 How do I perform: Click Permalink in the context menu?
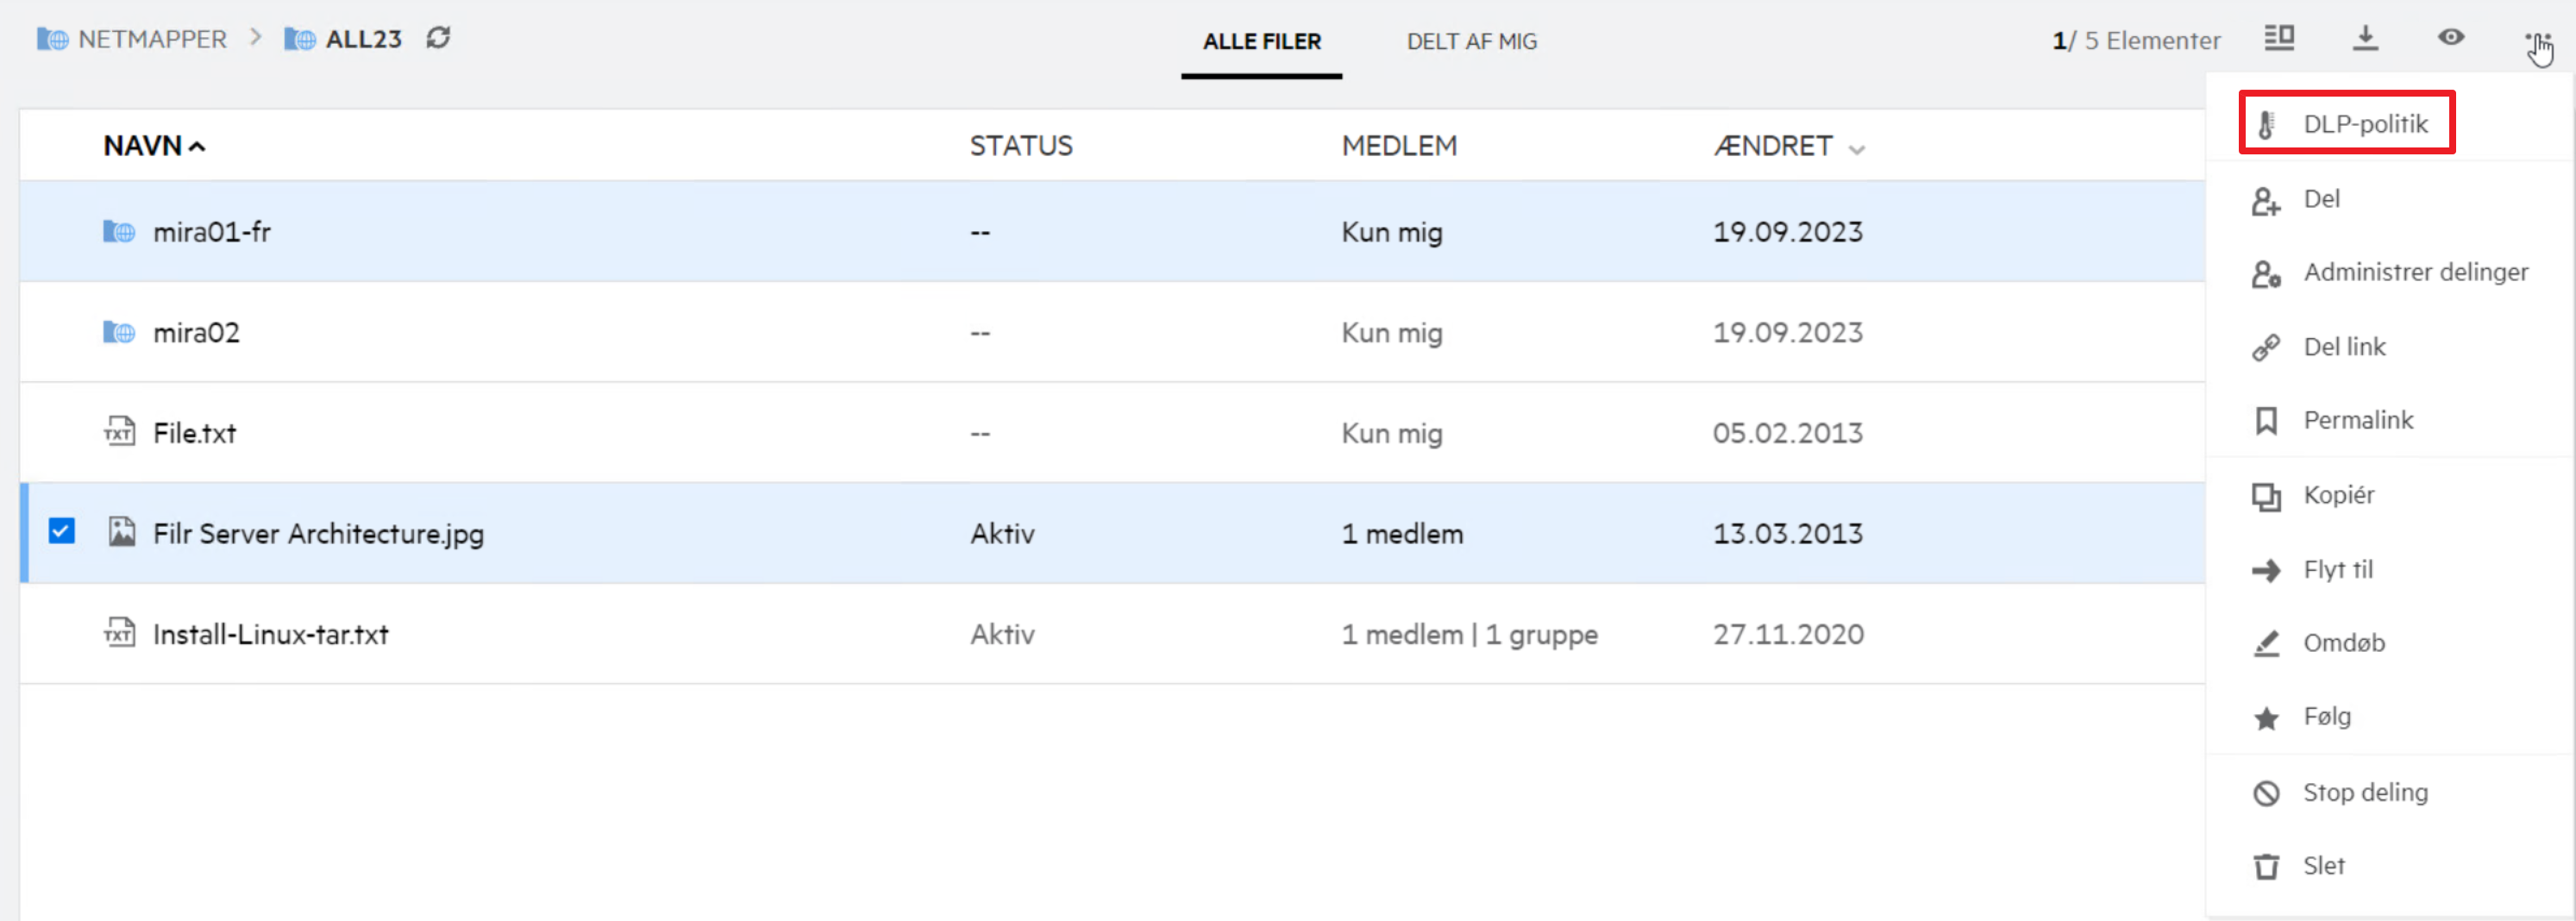(2357, 420)
